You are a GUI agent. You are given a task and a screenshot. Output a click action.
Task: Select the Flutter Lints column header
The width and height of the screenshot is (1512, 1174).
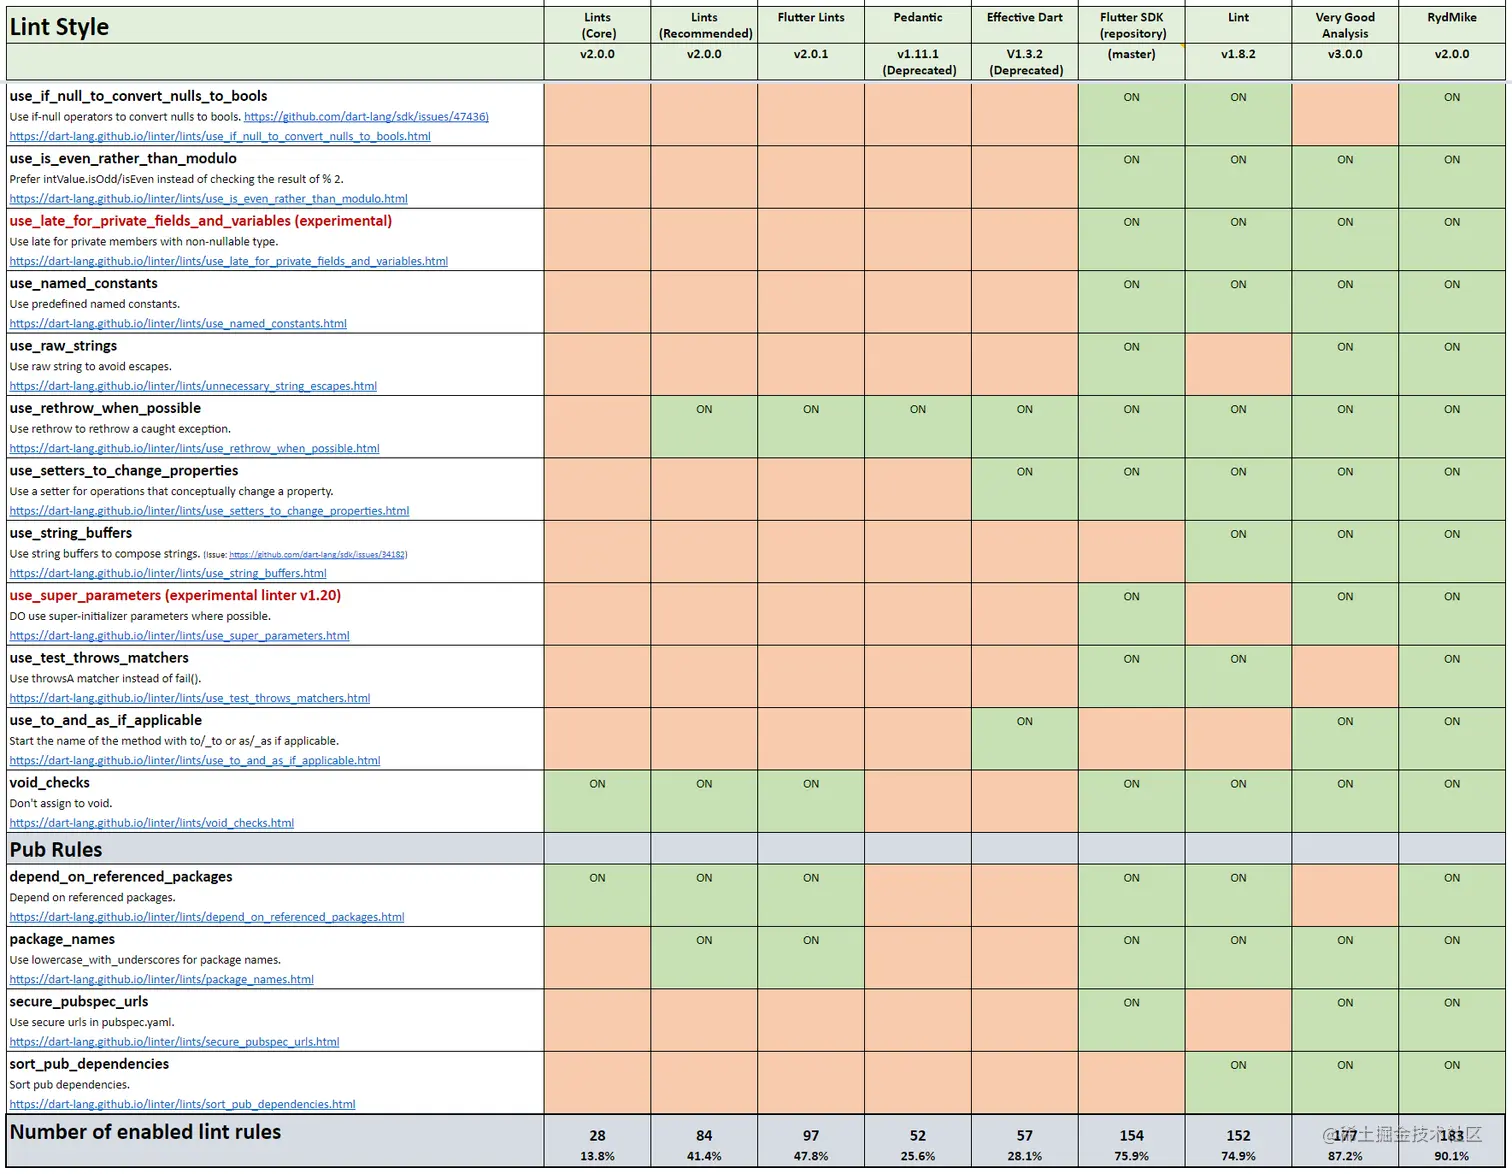coord(811,26)
